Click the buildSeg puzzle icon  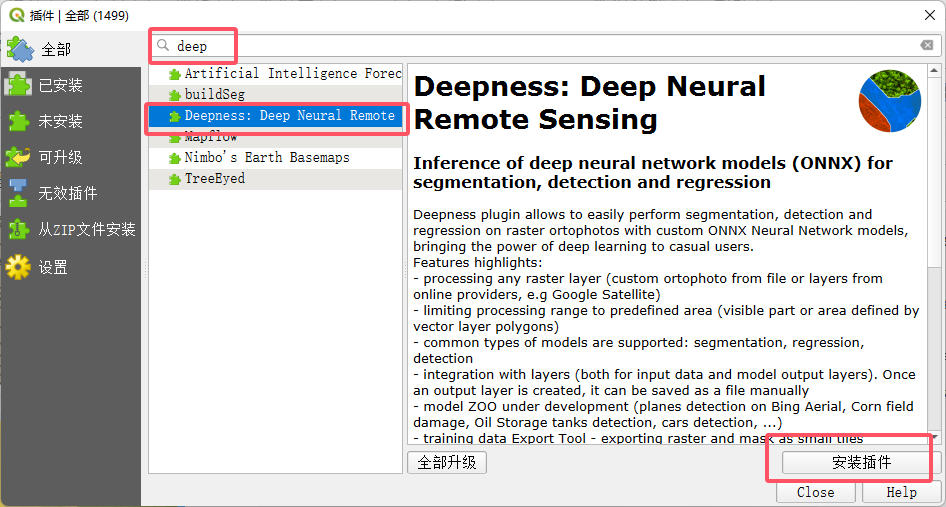[x=175, y=95]
